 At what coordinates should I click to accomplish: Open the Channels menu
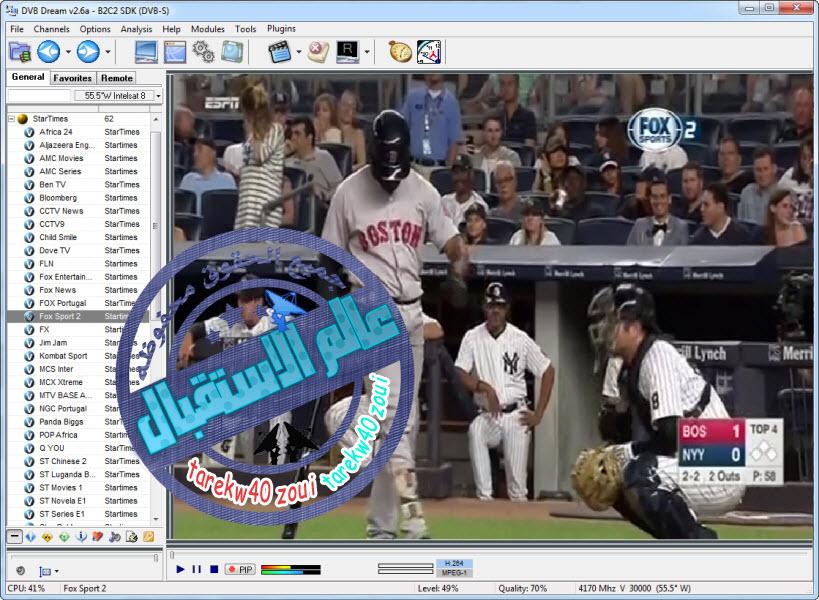pos(51,29)
